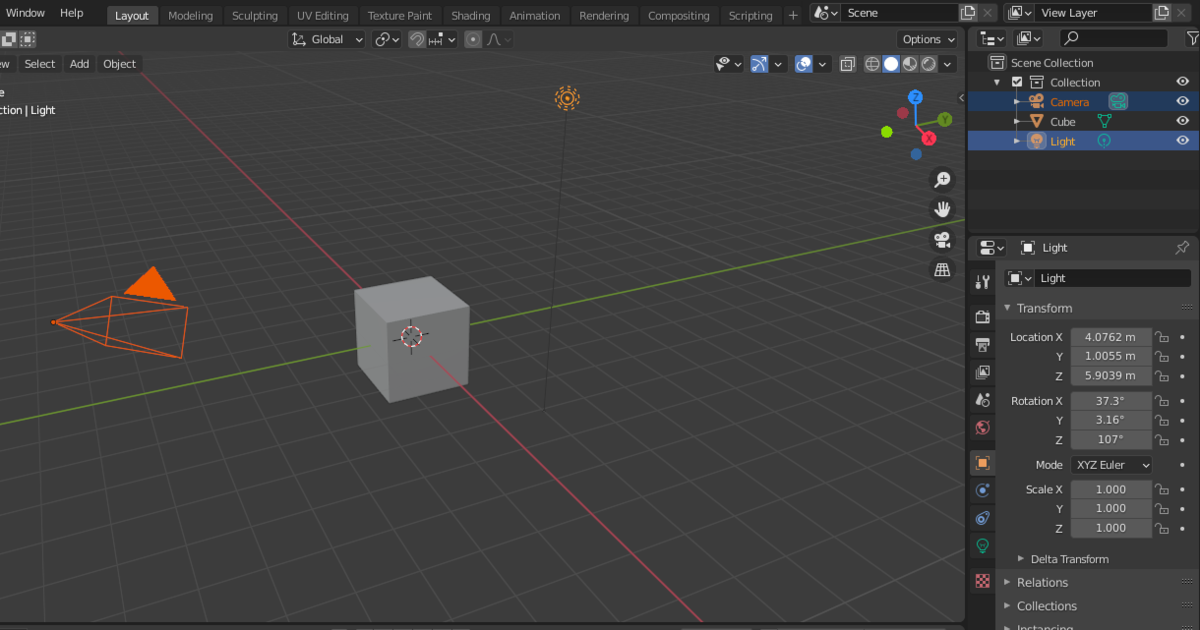Image resolution: width=1200 pixels, height=630 pixels.
Task: Switch to wireframe shading mode
Action: pos(872,64)
